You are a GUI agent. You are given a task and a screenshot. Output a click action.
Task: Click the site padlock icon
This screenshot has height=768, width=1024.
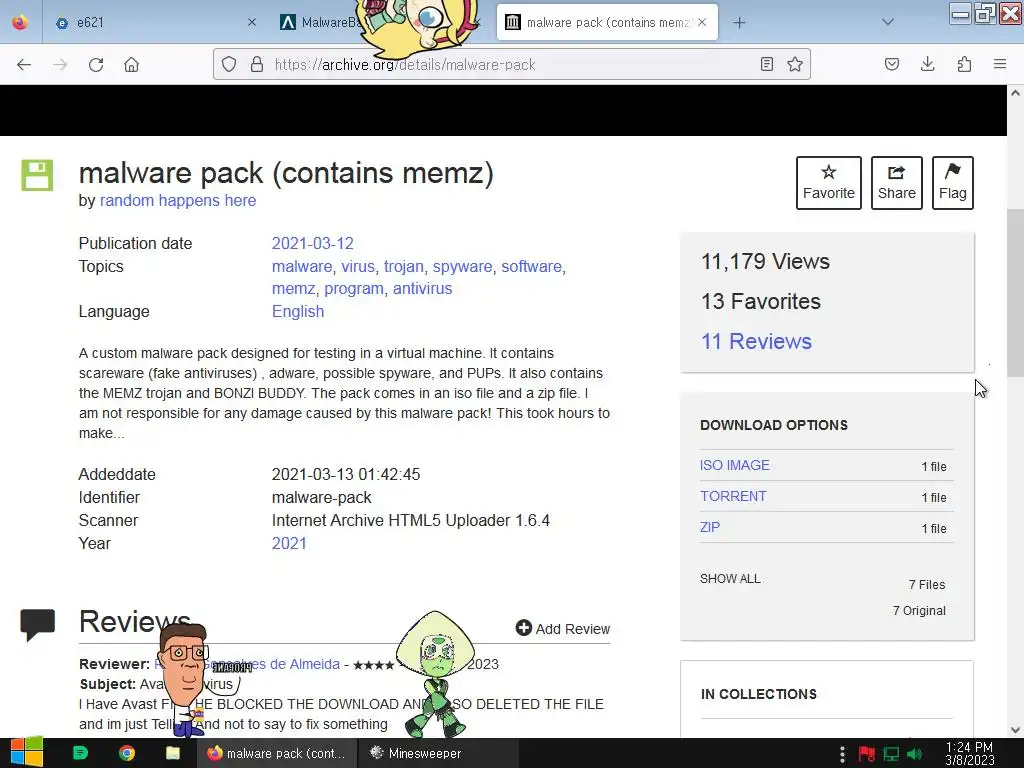[x=257, y=64]
